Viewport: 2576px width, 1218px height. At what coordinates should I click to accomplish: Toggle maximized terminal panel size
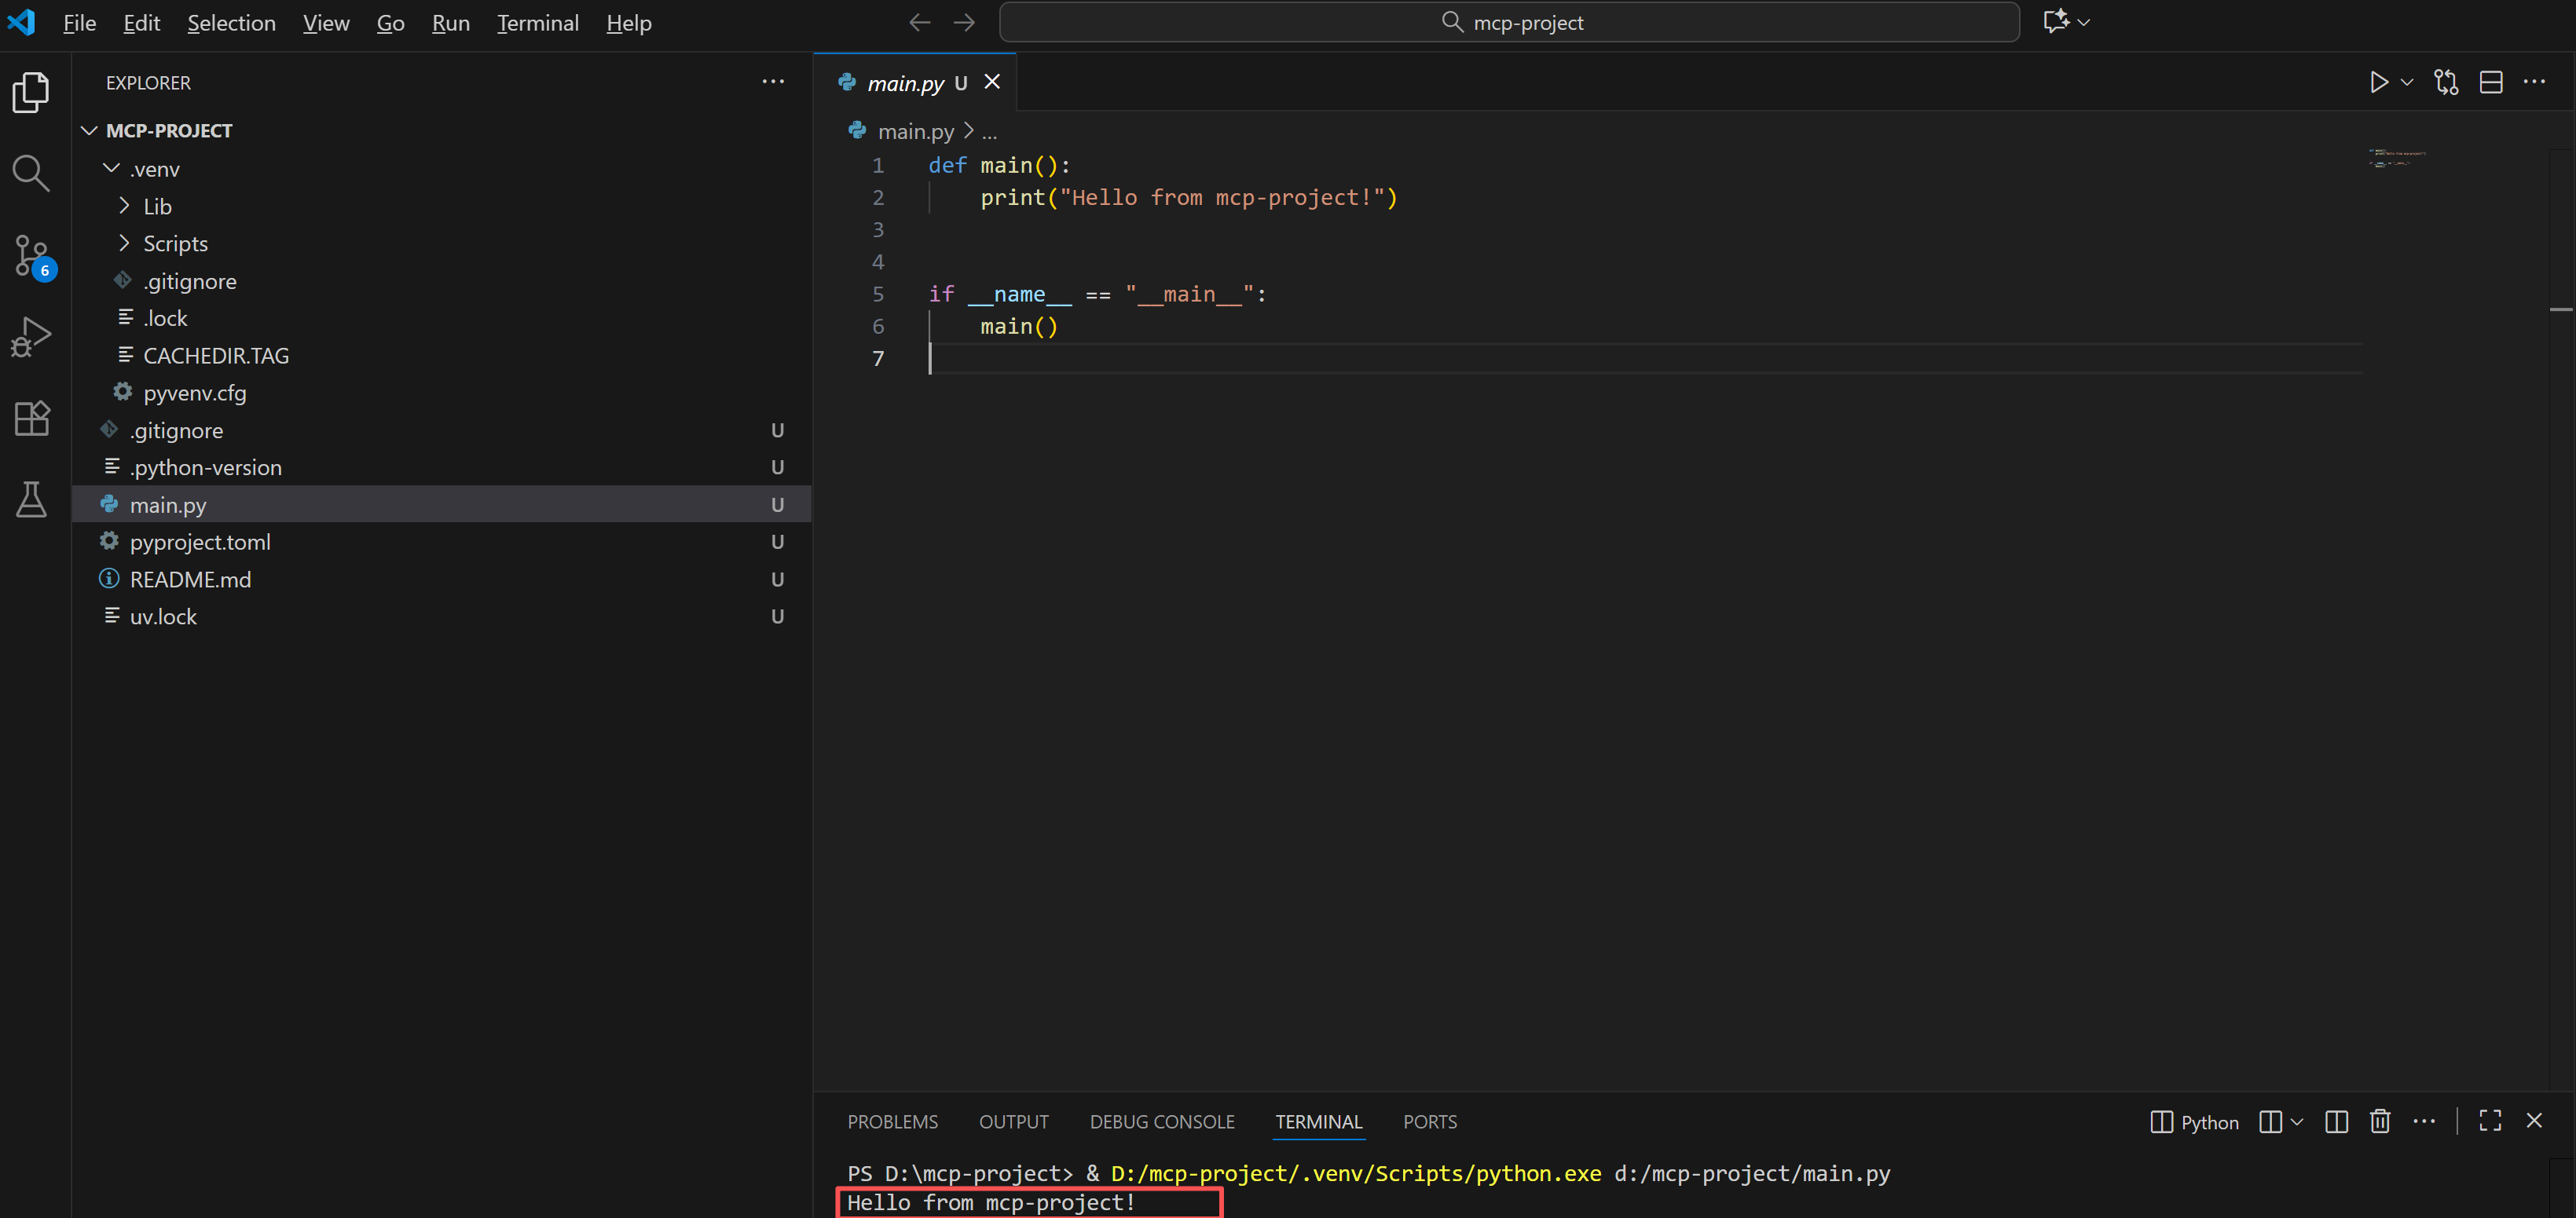pos(2489,1121)
